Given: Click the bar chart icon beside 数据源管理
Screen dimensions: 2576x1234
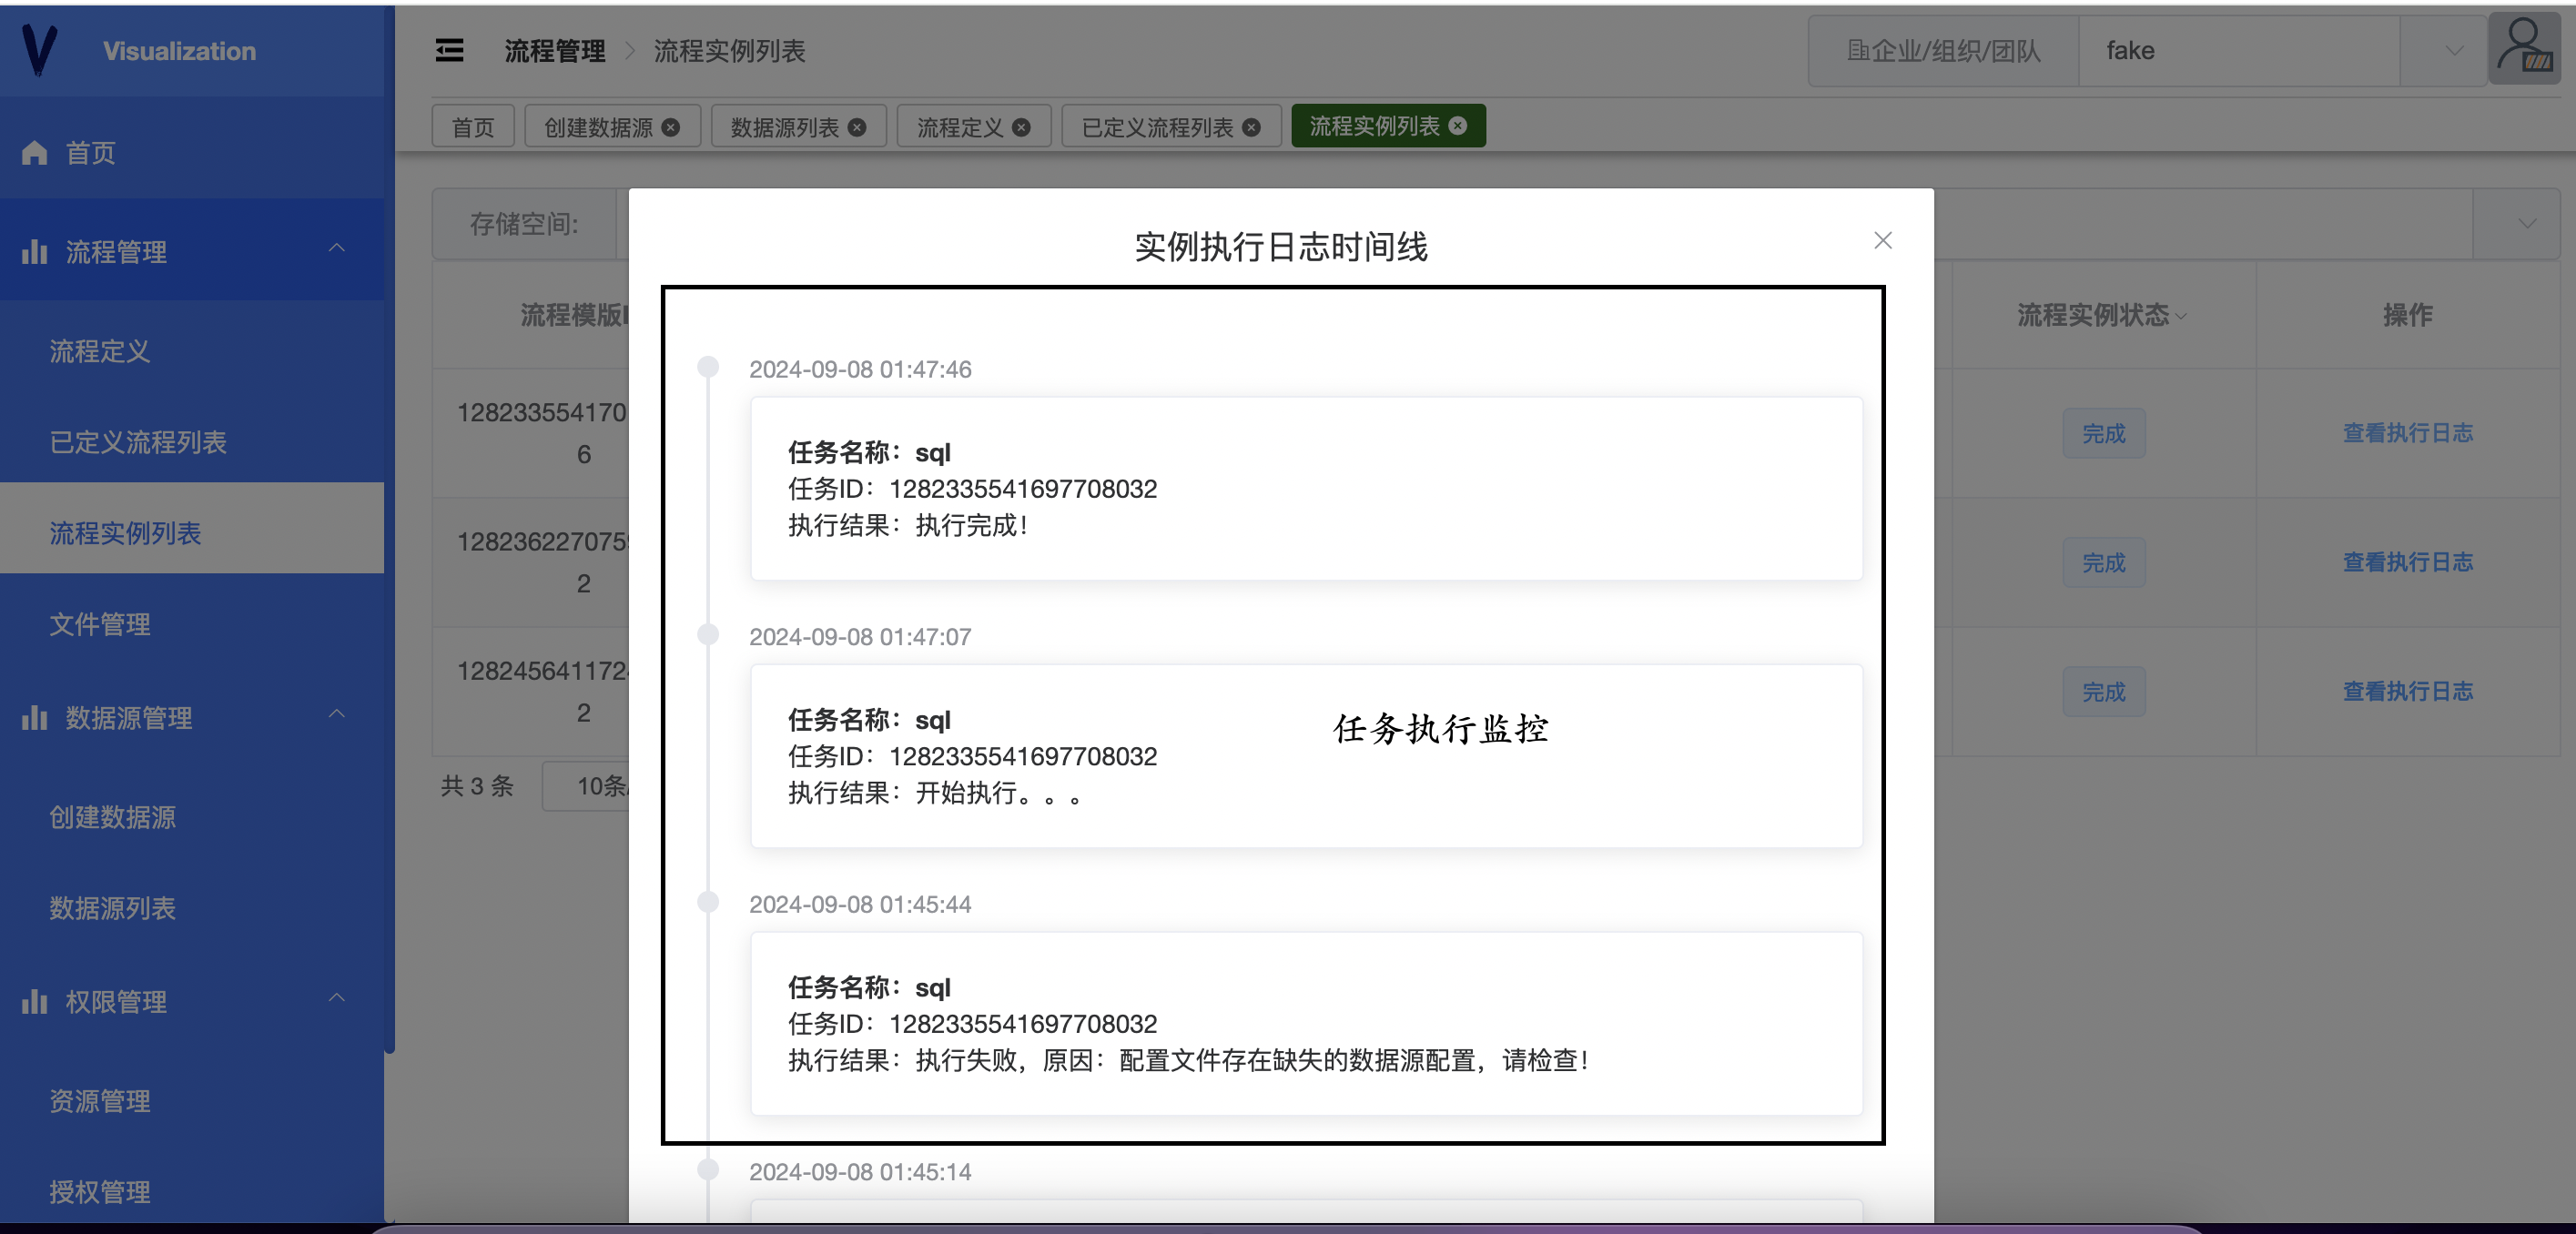Looking at the screenshot, I should (x=34, y=717).
